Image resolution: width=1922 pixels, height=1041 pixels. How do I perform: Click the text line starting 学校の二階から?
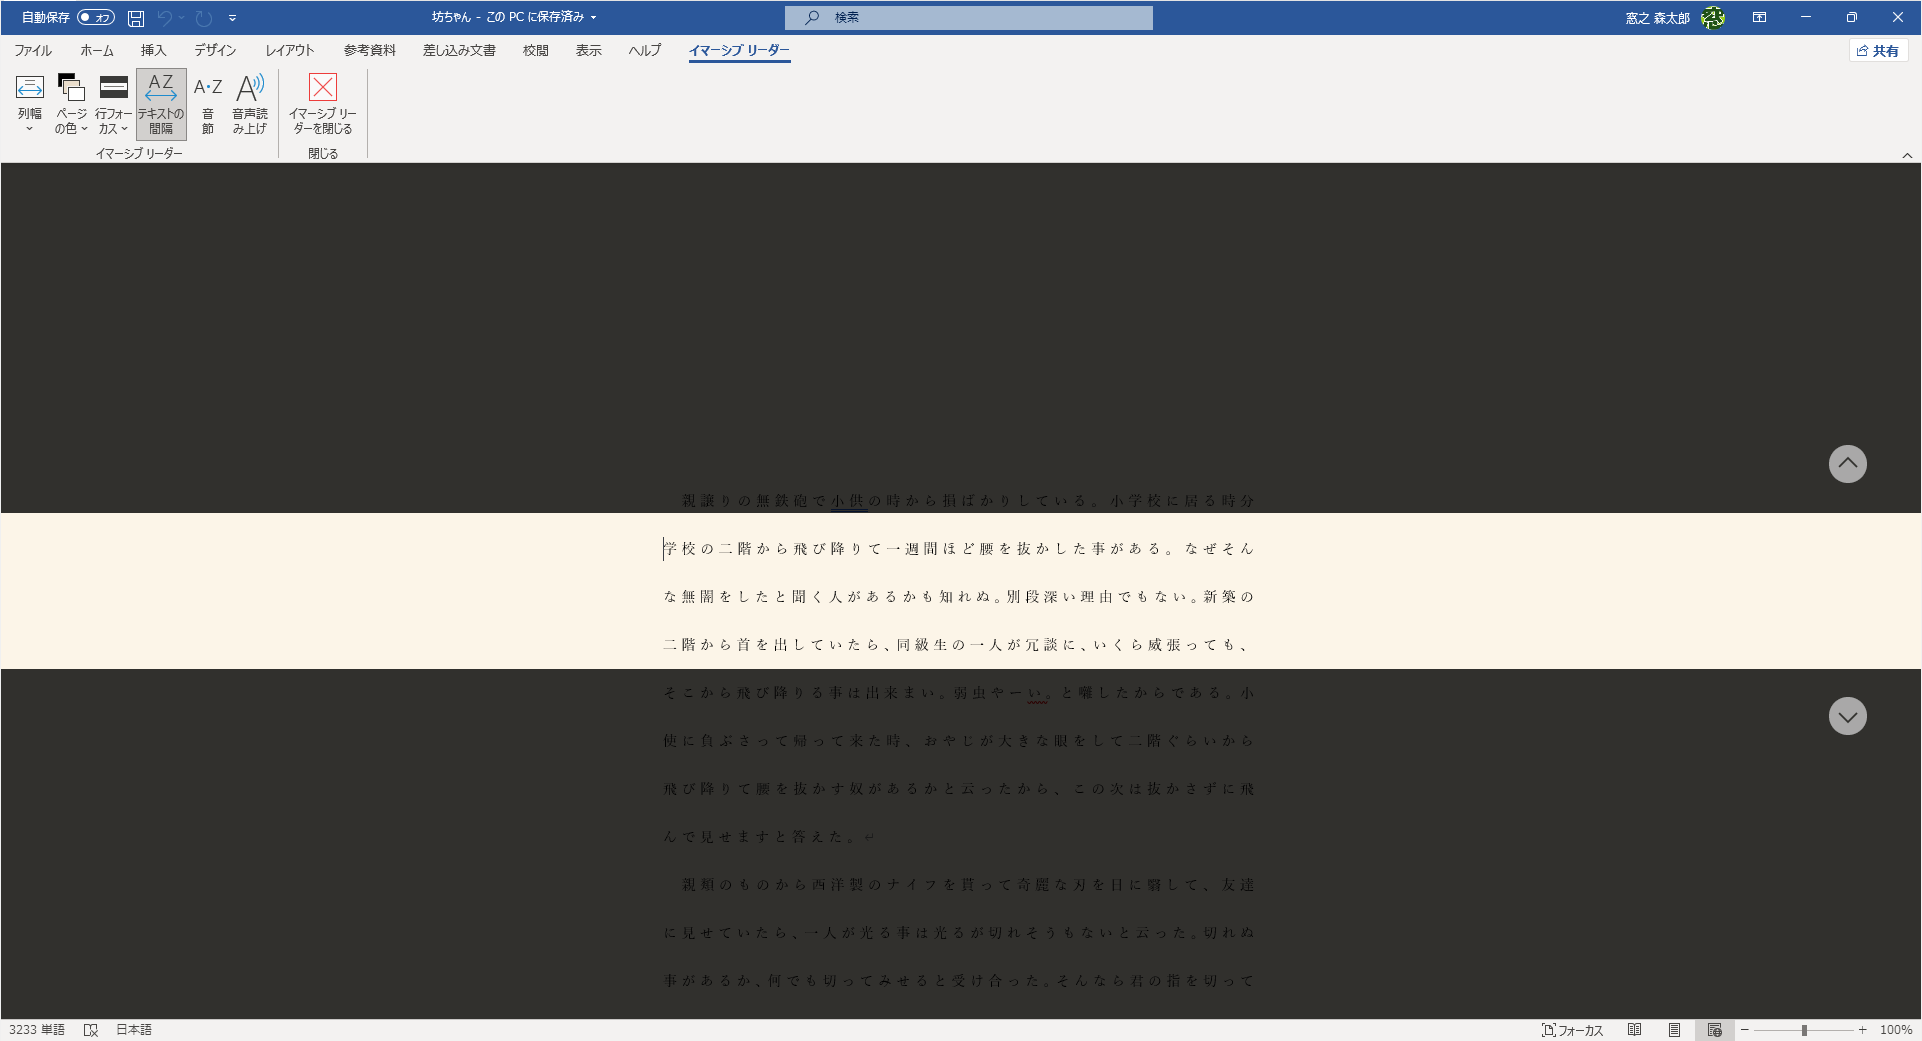click(x=959, y=548)
